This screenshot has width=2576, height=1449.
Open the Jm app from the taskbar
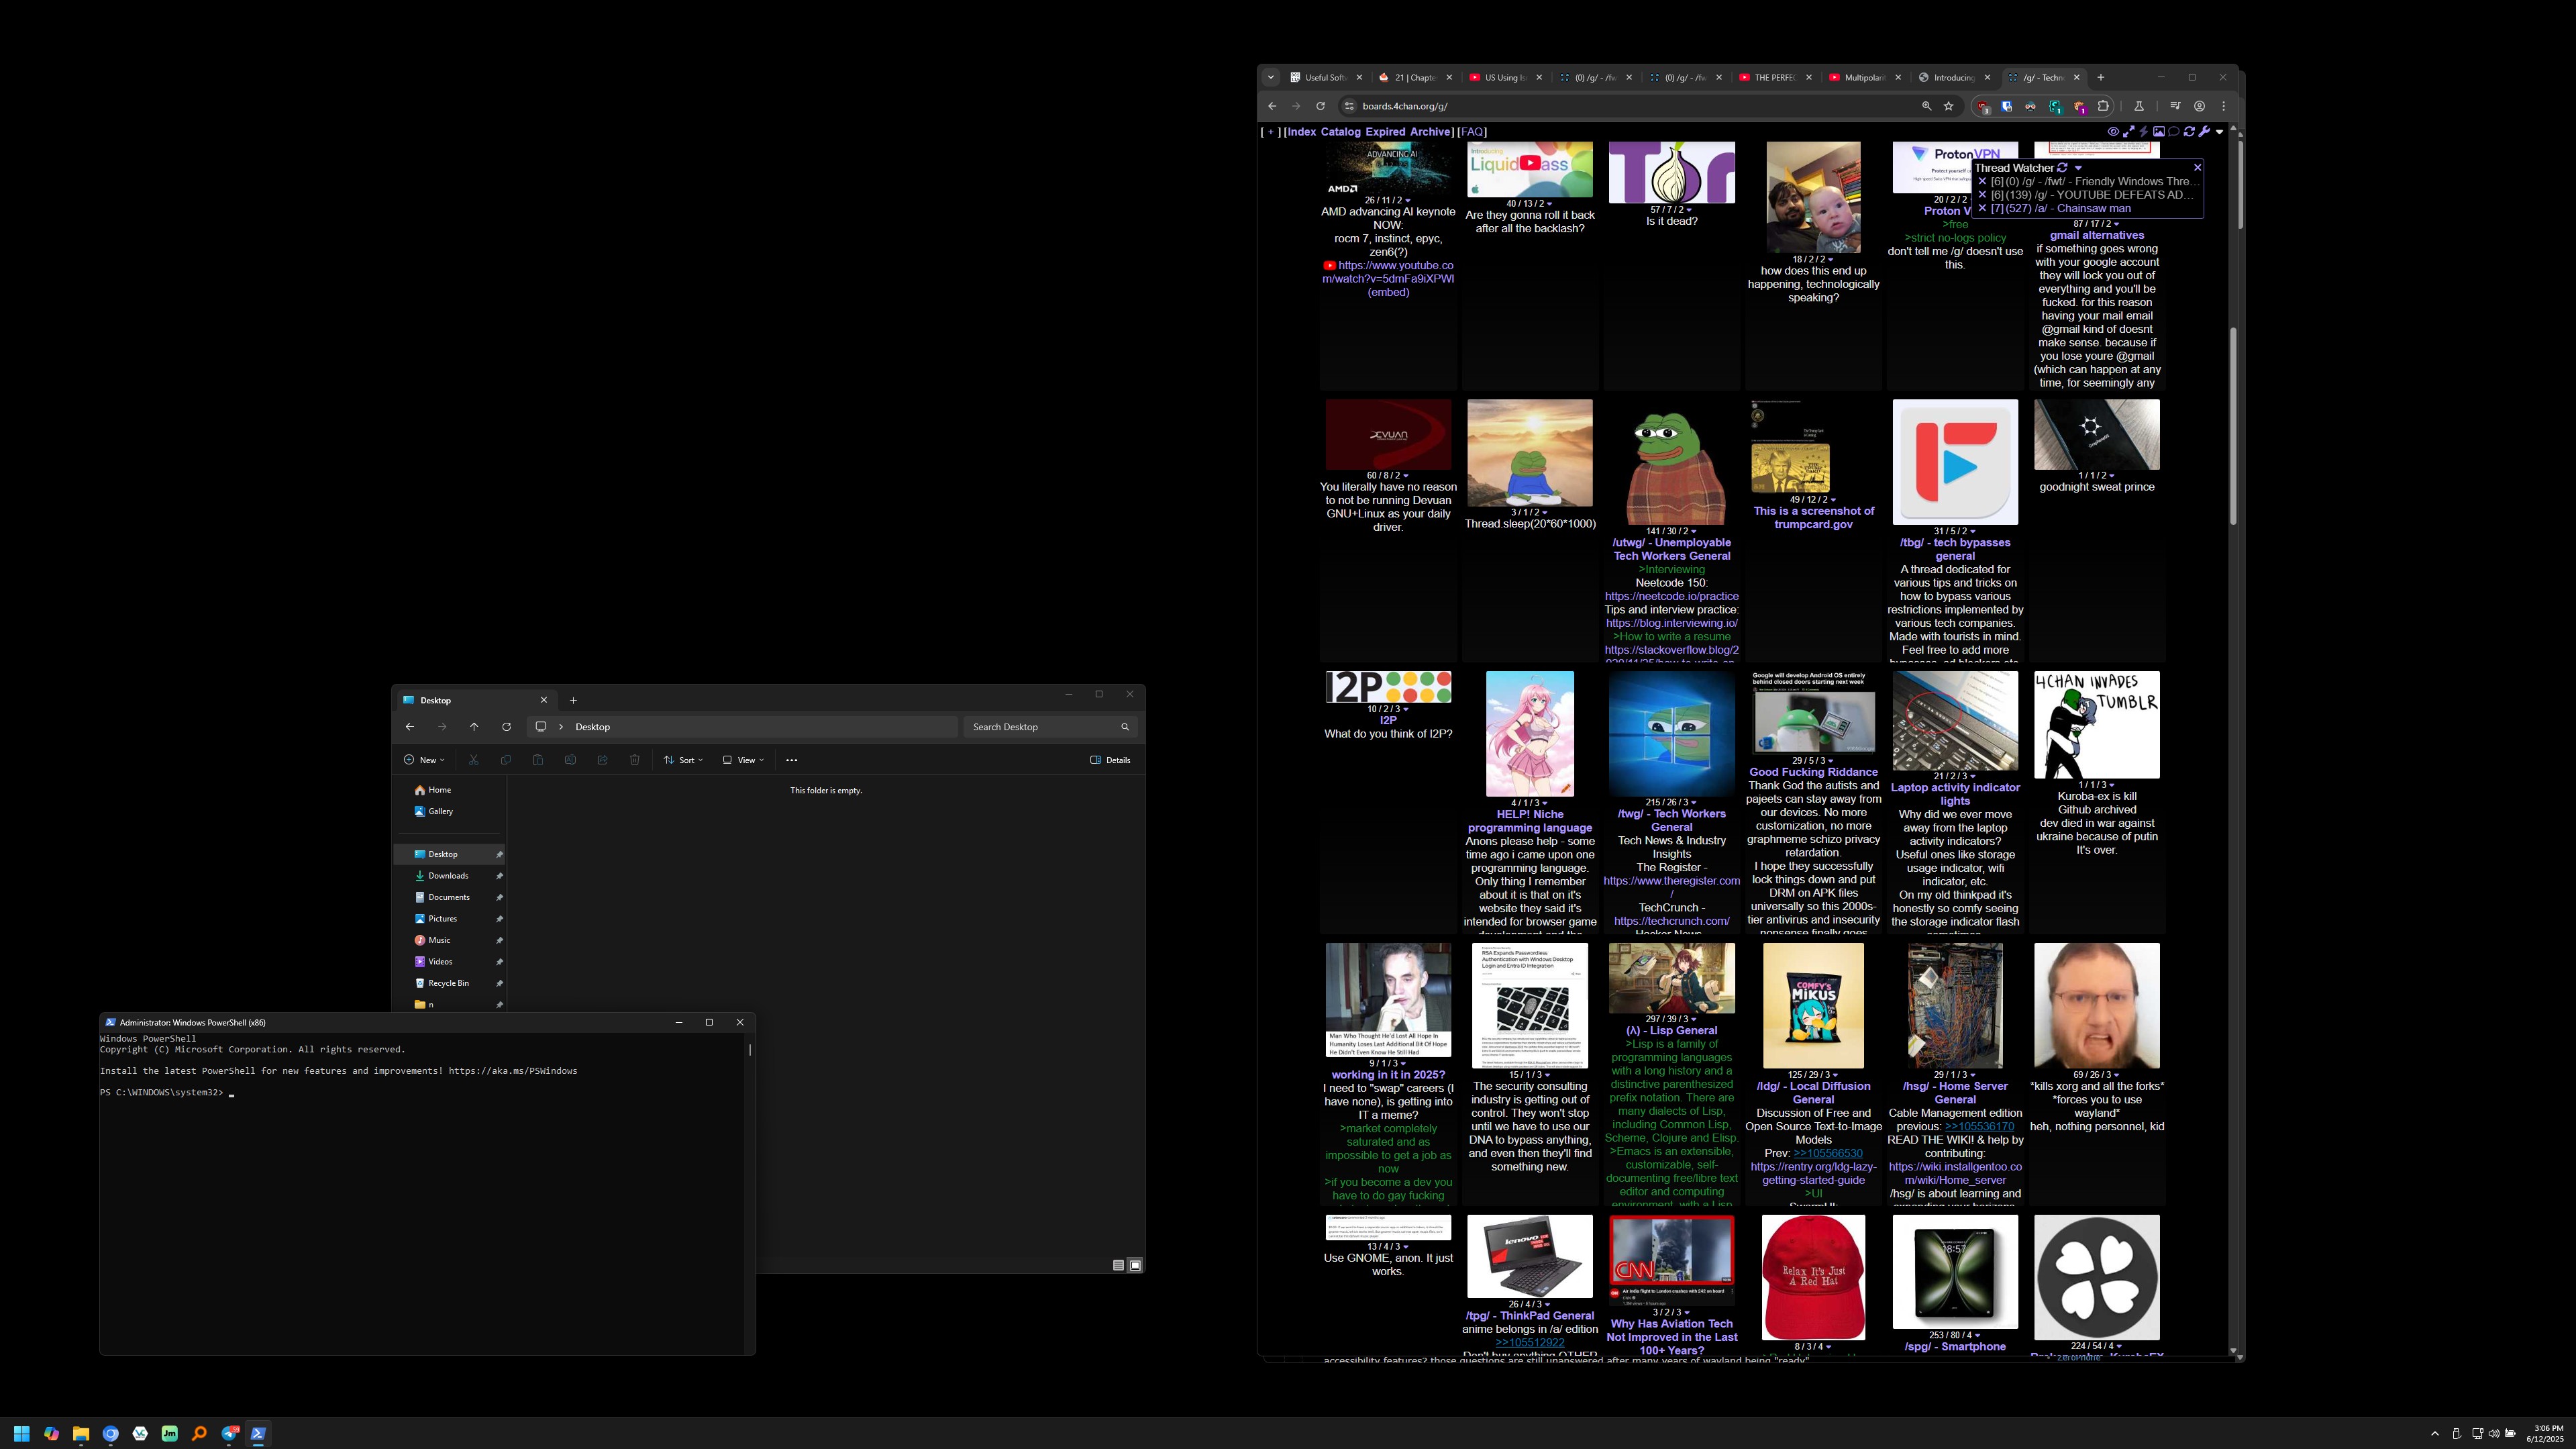click(x=170, y=1433)
